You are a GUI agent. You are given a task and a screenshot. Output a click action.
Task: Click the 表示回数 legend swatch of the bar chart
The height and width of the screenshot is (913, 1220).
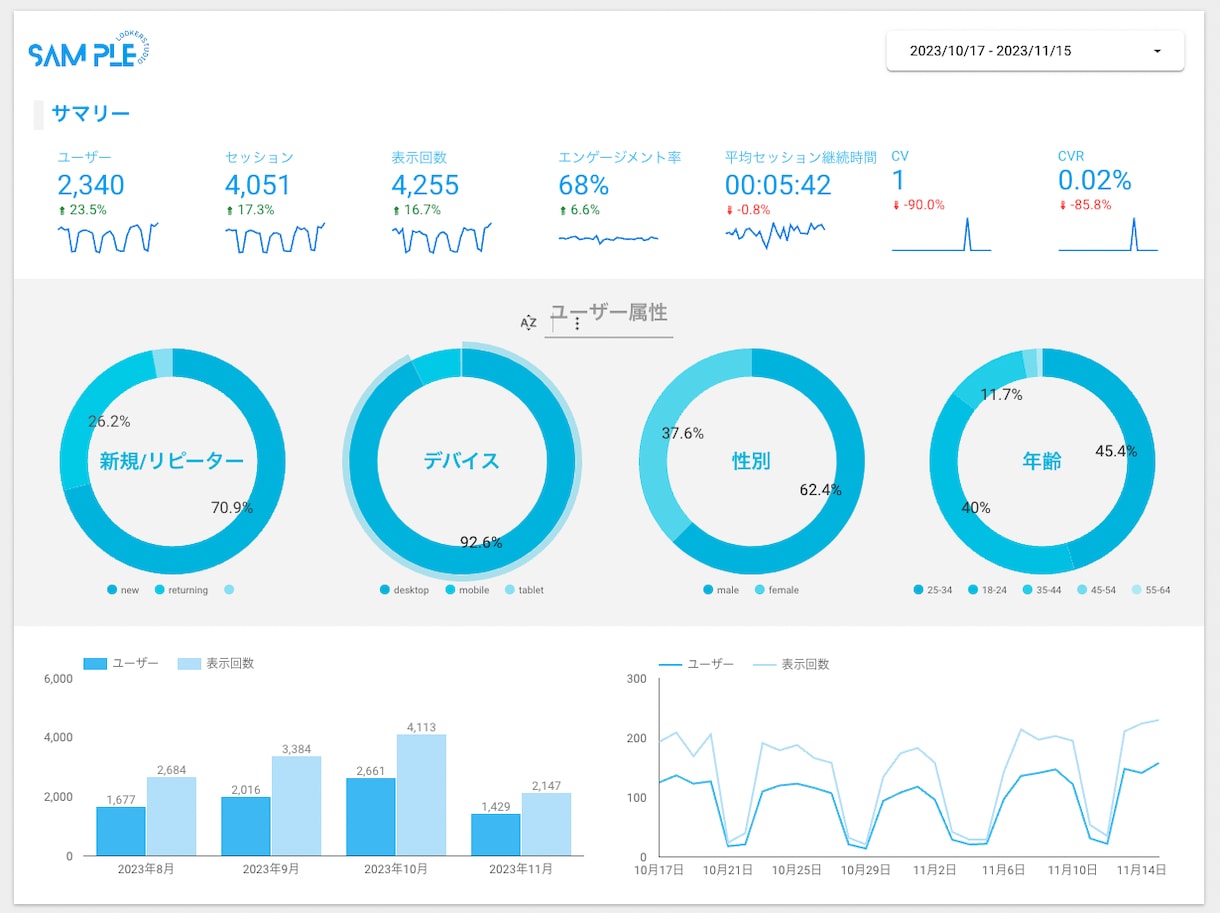coord(189,663)
